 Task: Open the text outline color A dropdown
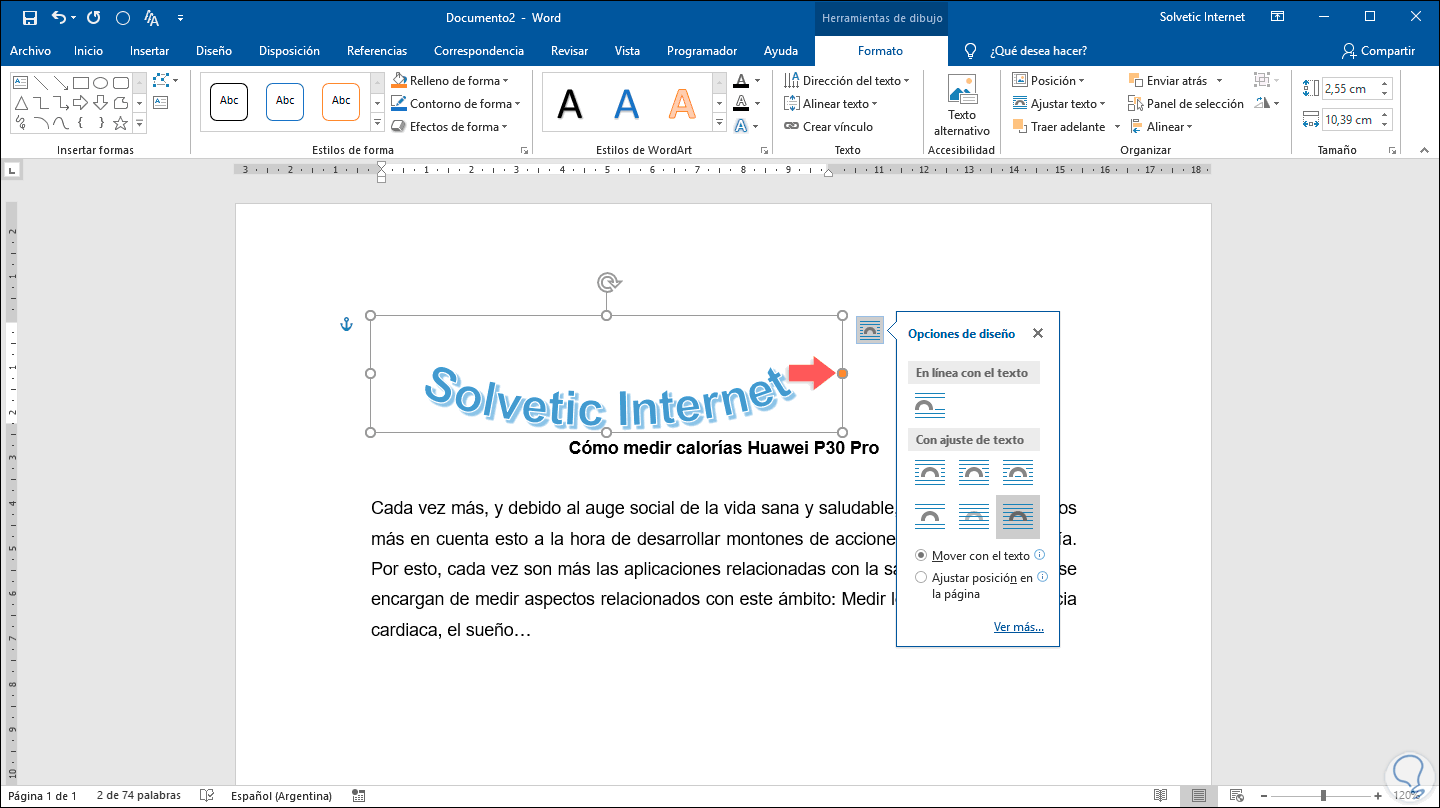coord(757,103)
